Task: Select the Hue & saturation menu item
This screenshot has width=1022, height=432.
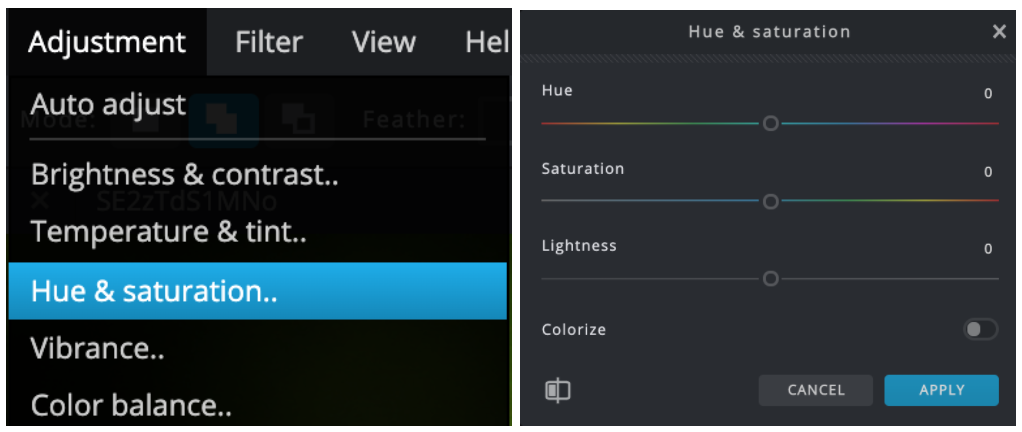Action: (x=257, y=291)
